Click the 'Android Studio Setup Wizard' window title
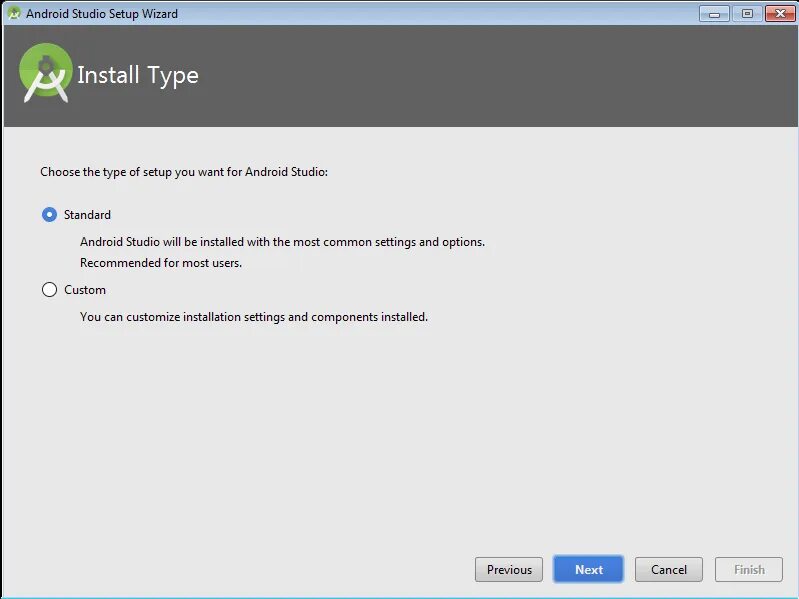Viewport: 799px width, 599px height. [102, 14]
